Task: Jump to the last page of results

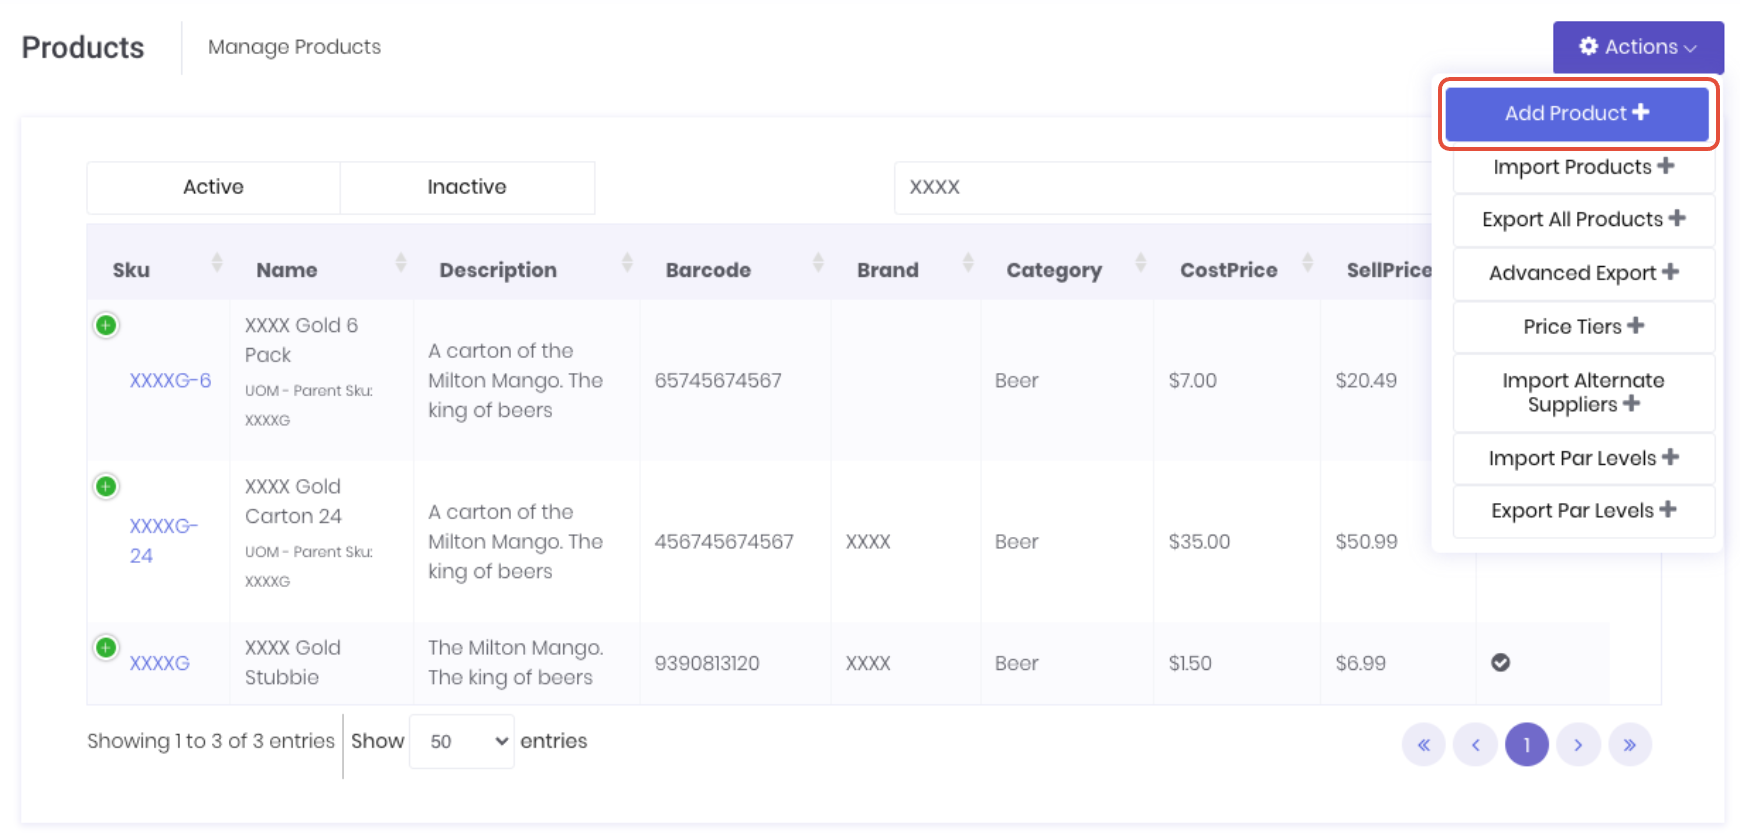Action: (x=1630, y=745)
